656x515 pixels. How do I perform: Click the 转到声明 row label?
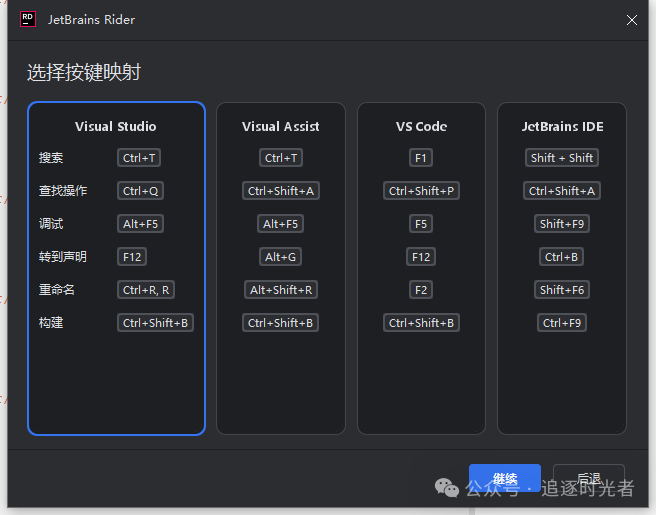tap(63, 256)
